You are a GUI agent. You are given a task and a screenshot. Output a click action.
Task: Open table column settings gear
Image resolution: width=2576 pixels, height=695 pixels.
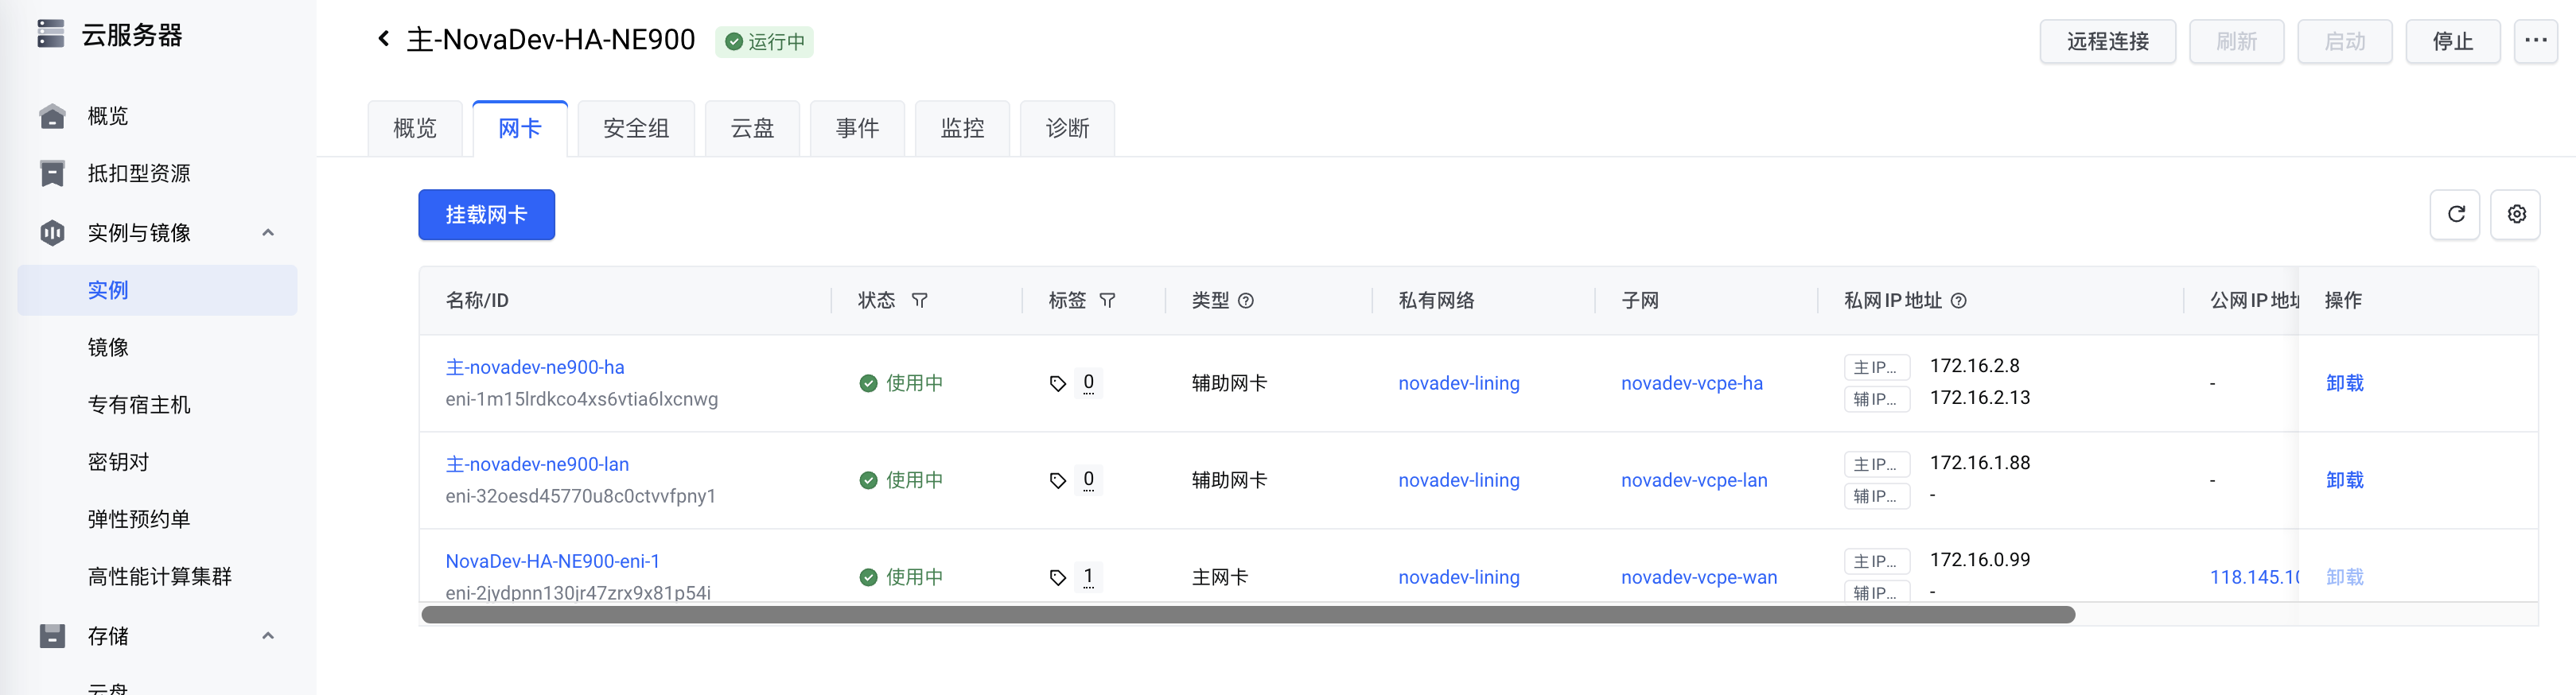tap(2516, 214)
